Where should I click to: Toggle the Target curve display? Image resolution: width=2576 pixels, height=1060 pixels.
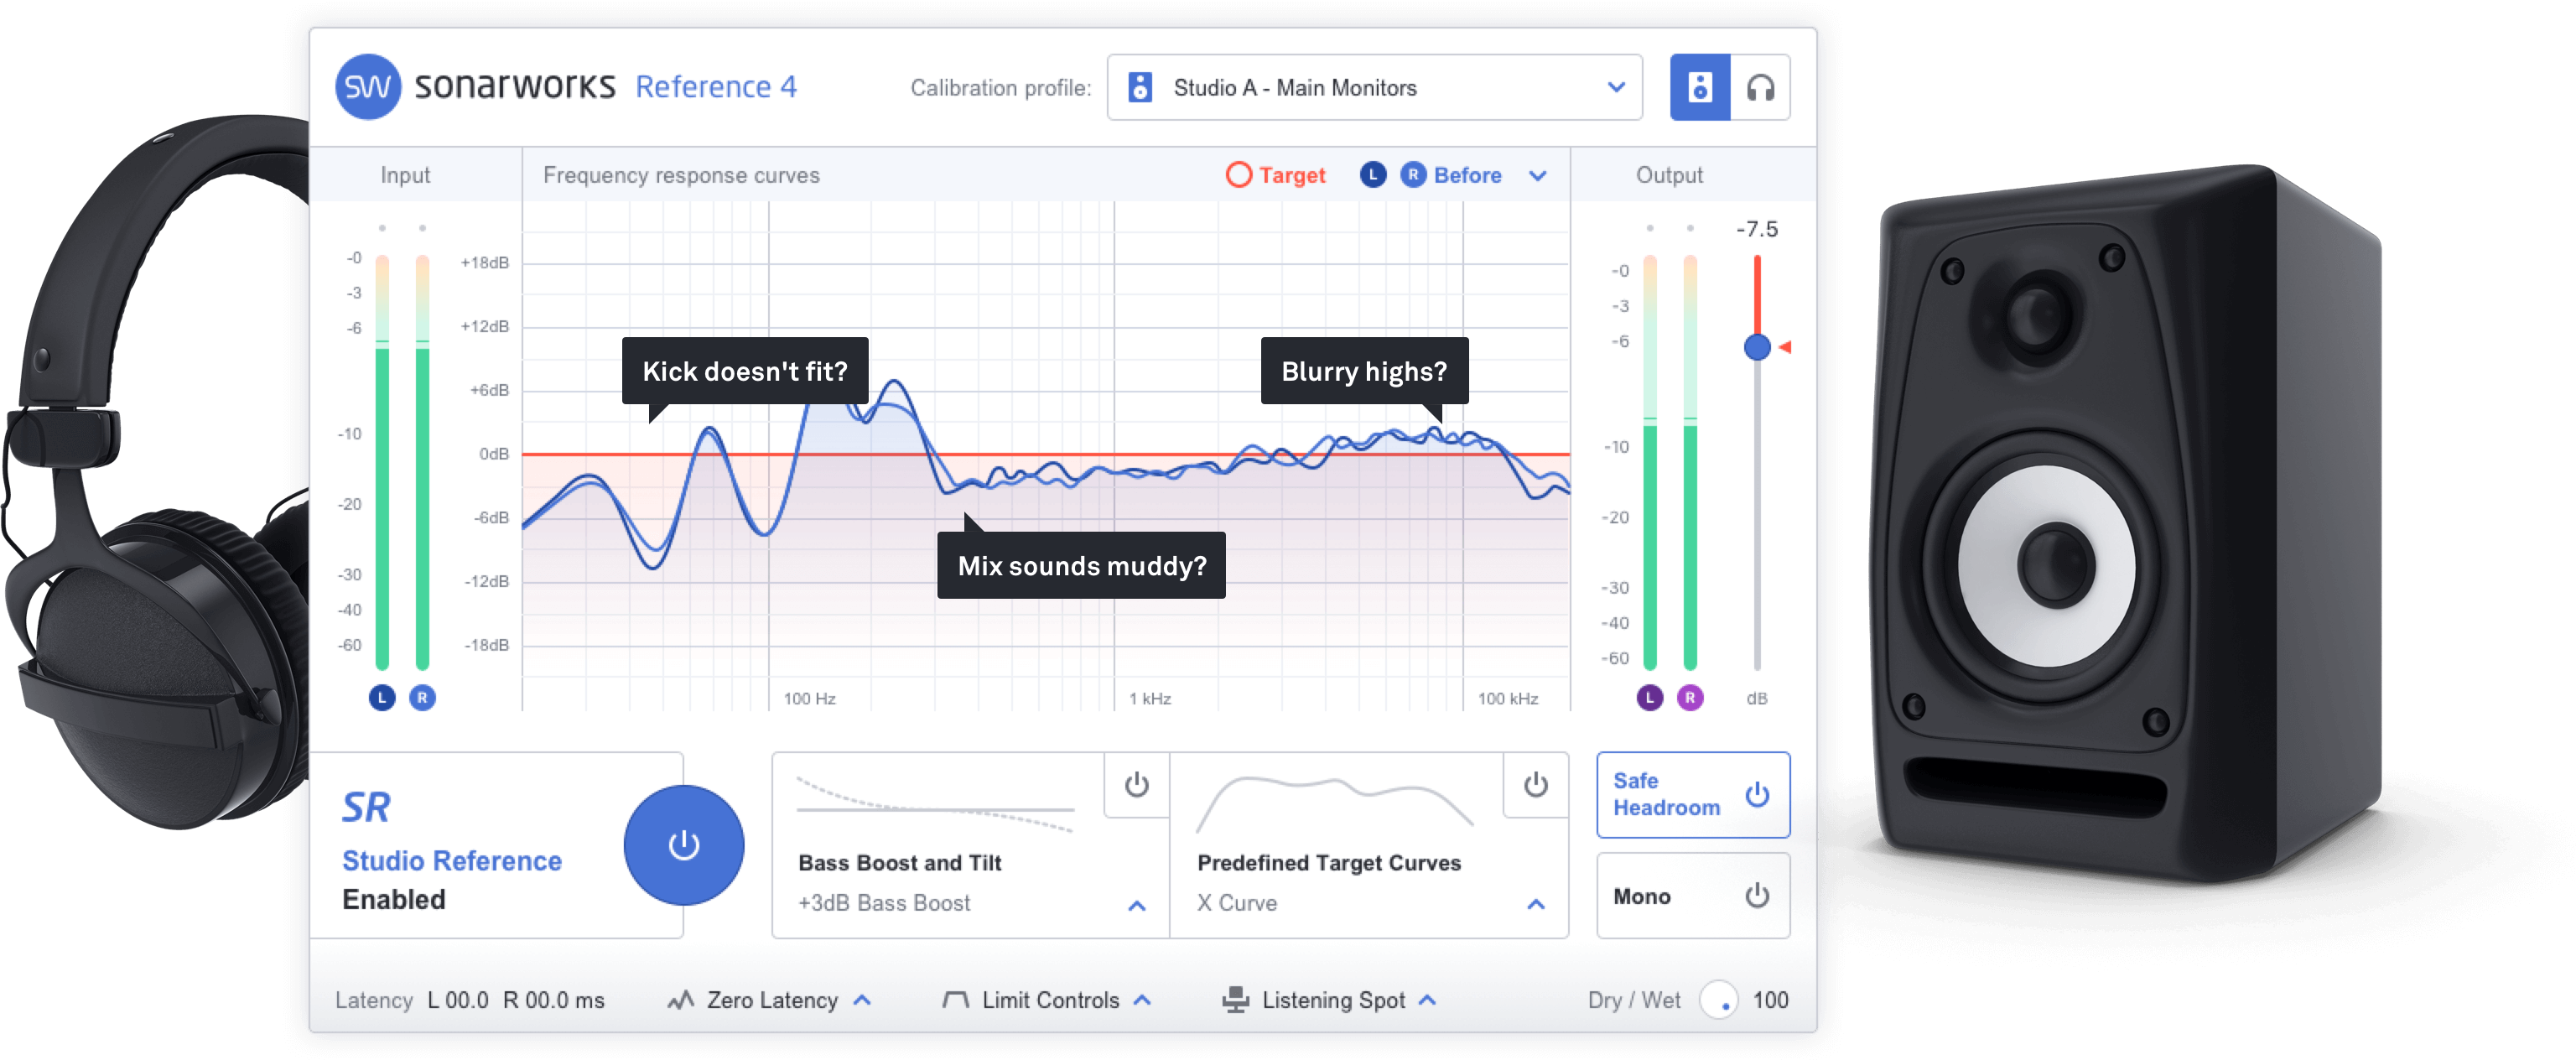[1239, 175]
